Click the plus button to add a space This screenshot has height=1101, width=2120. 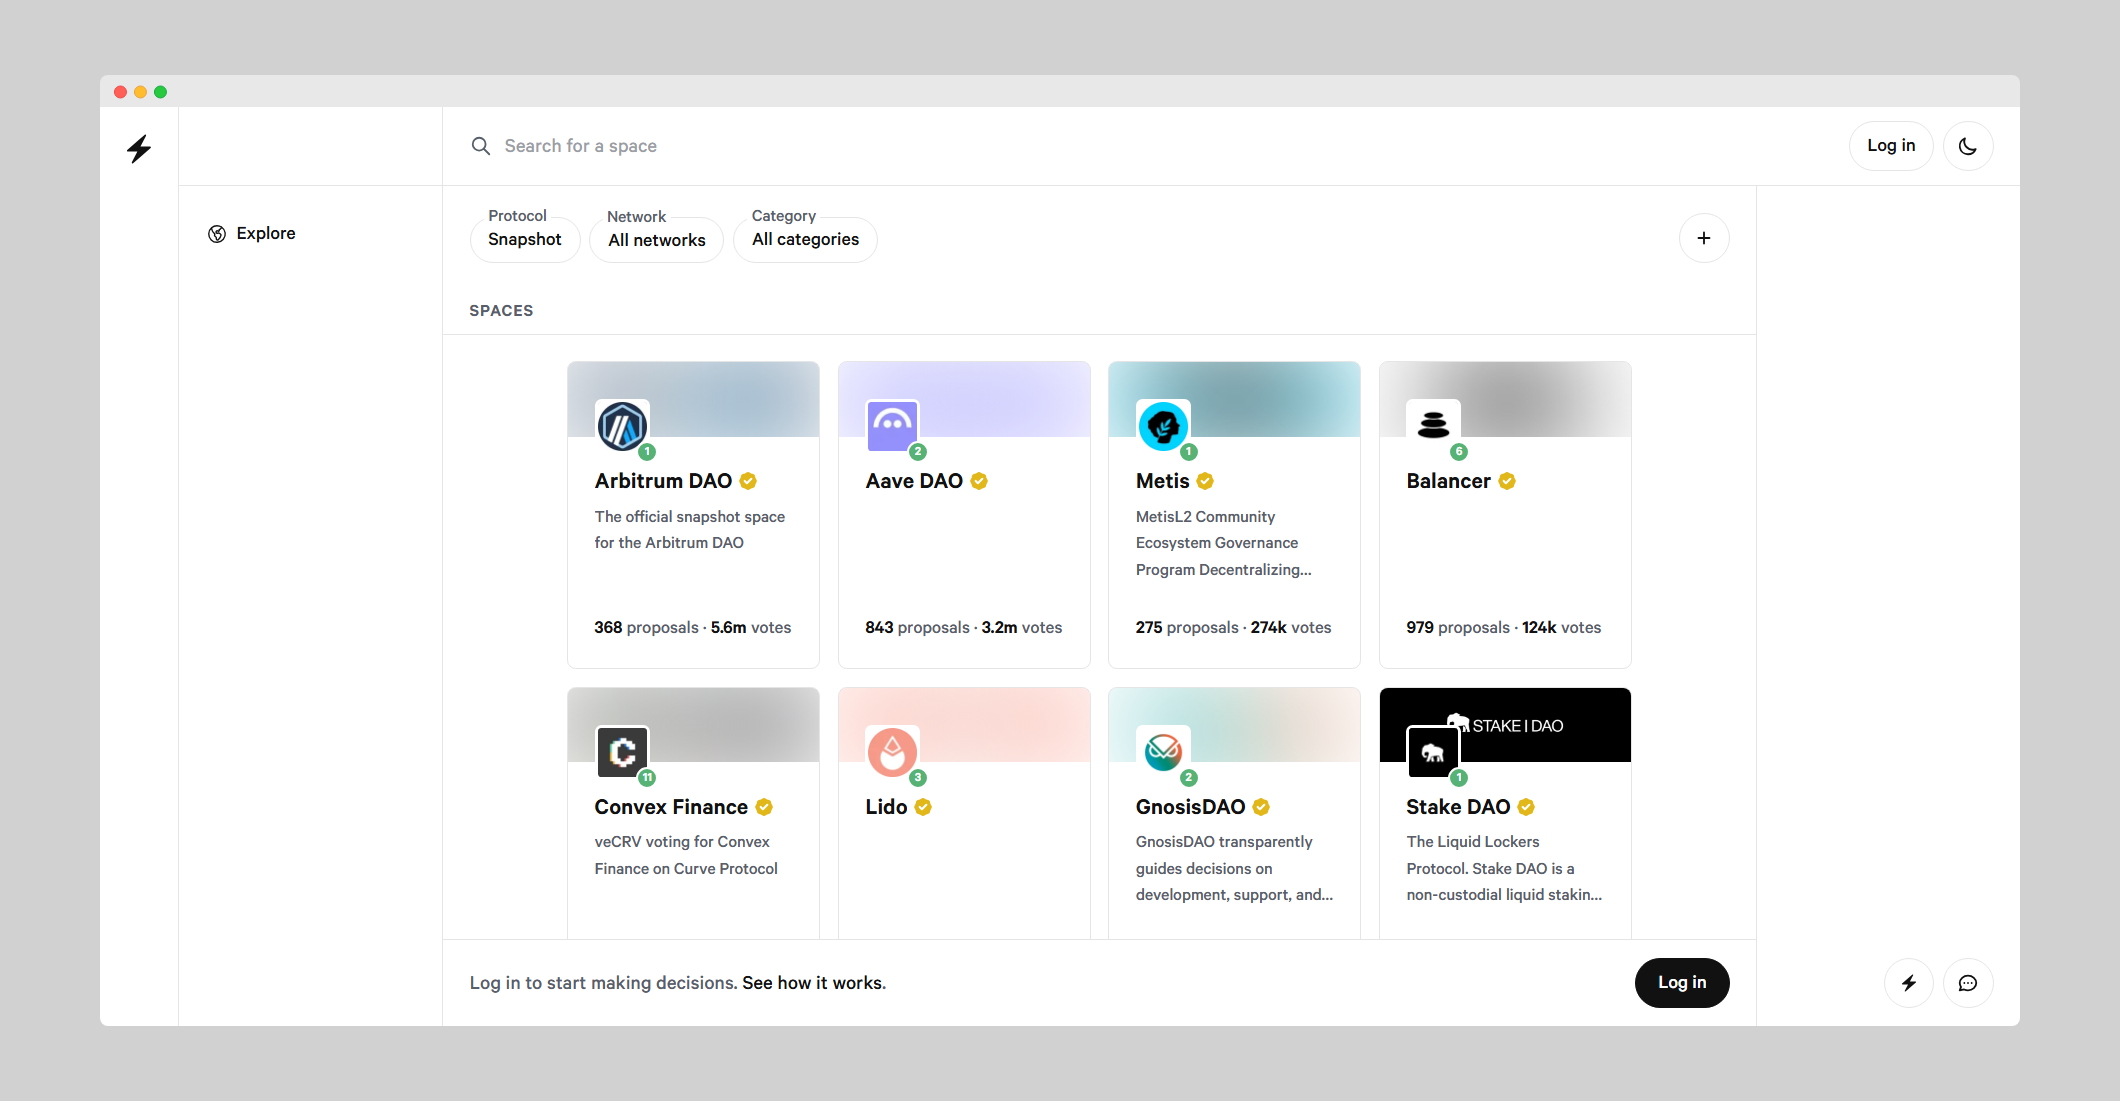pos(1704,238)
